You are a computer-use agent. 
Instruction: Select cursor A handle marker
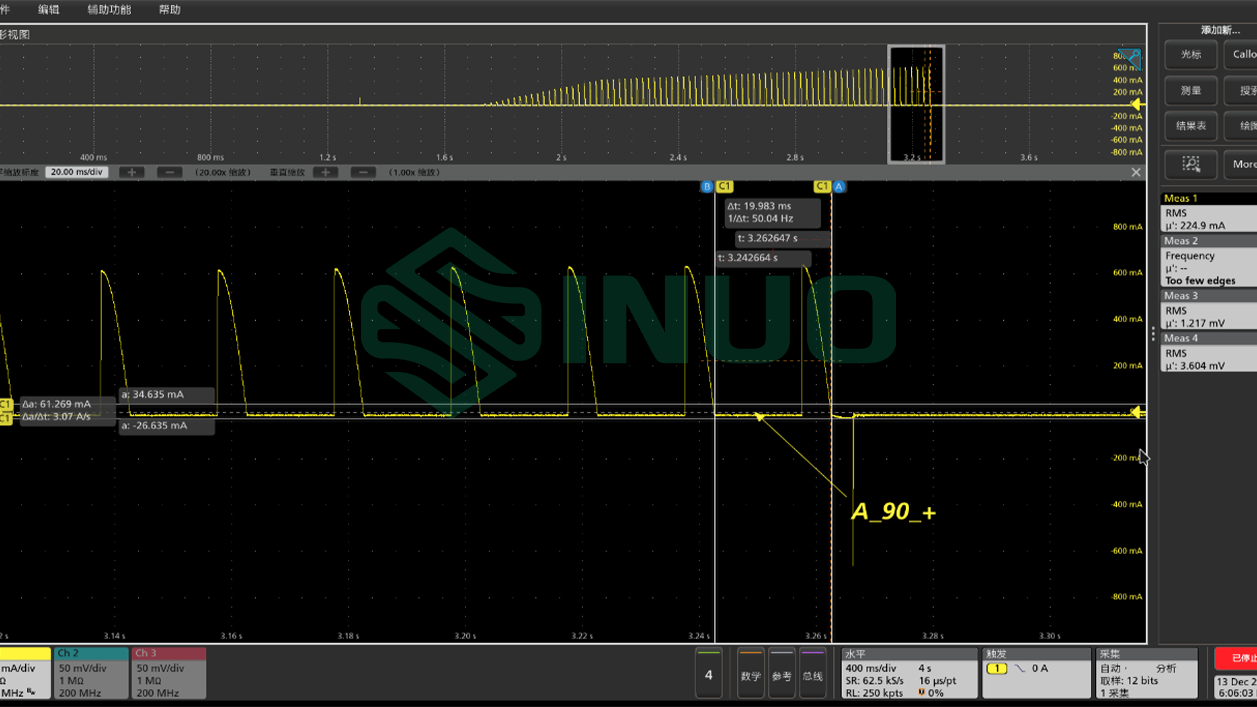(839, 187)
